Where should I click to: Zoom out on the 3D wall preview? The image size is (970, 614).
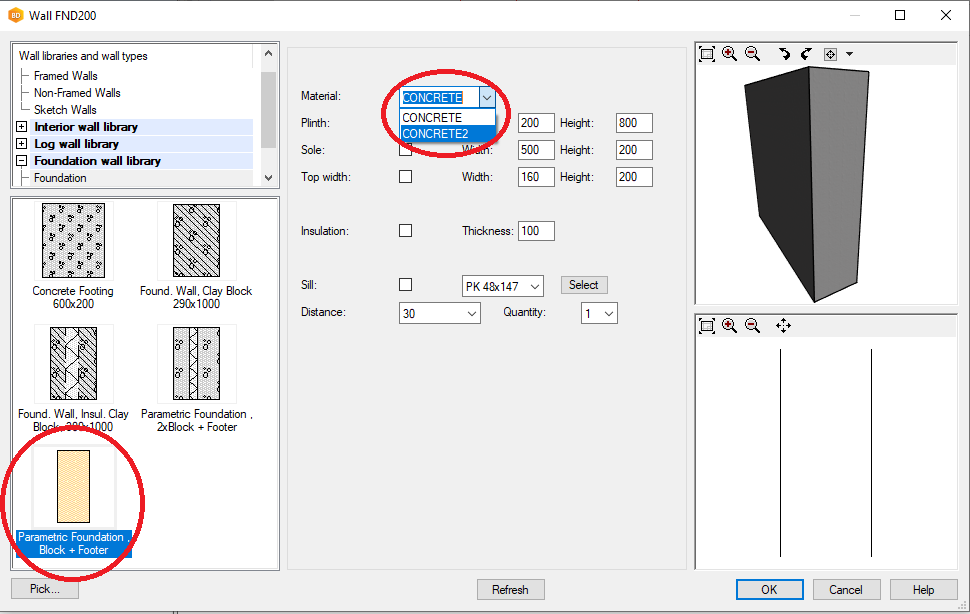click(752, 54)
